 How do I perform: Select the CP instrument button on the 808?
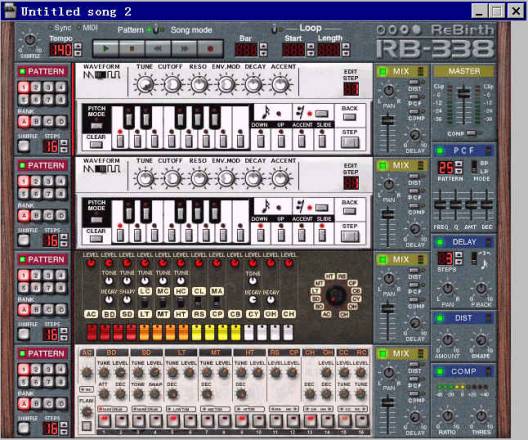(x=217, y=314)
